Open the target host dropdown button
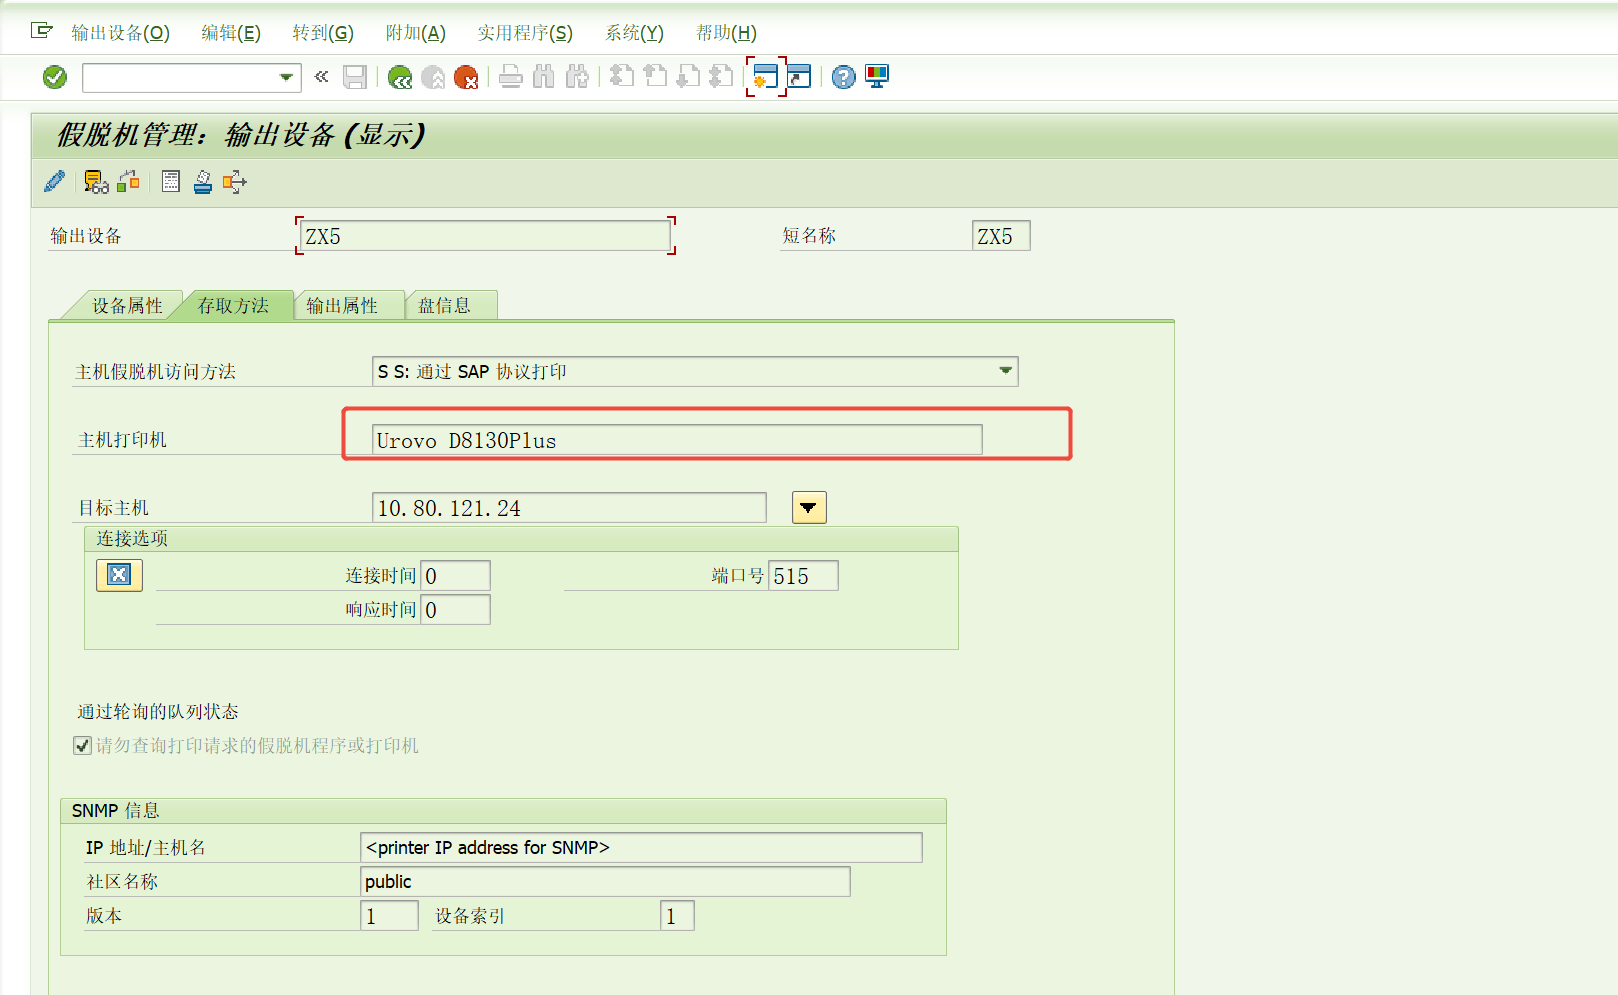 pyautogui.click(x=808, y=508)
